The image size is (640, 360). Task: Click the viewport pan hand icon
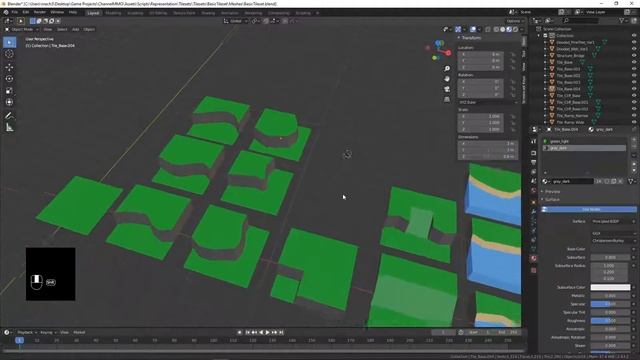(x=447, y=79)
